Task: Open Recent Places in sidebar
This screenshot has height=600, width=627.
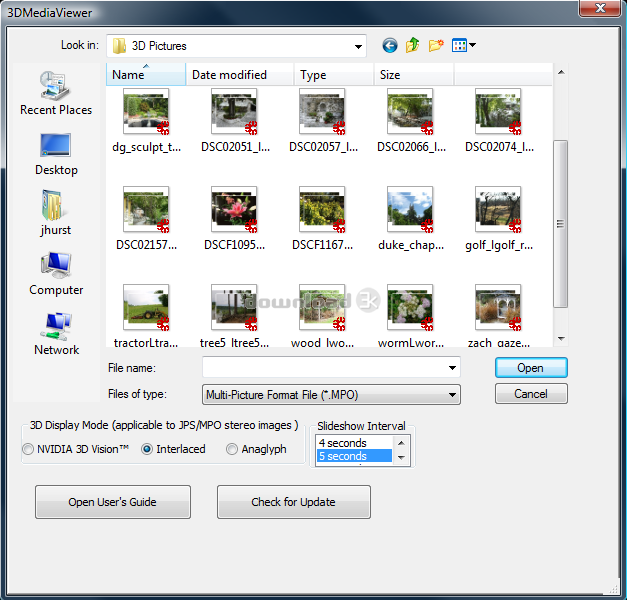Action: pyautogui.click(x=56, y=93)
